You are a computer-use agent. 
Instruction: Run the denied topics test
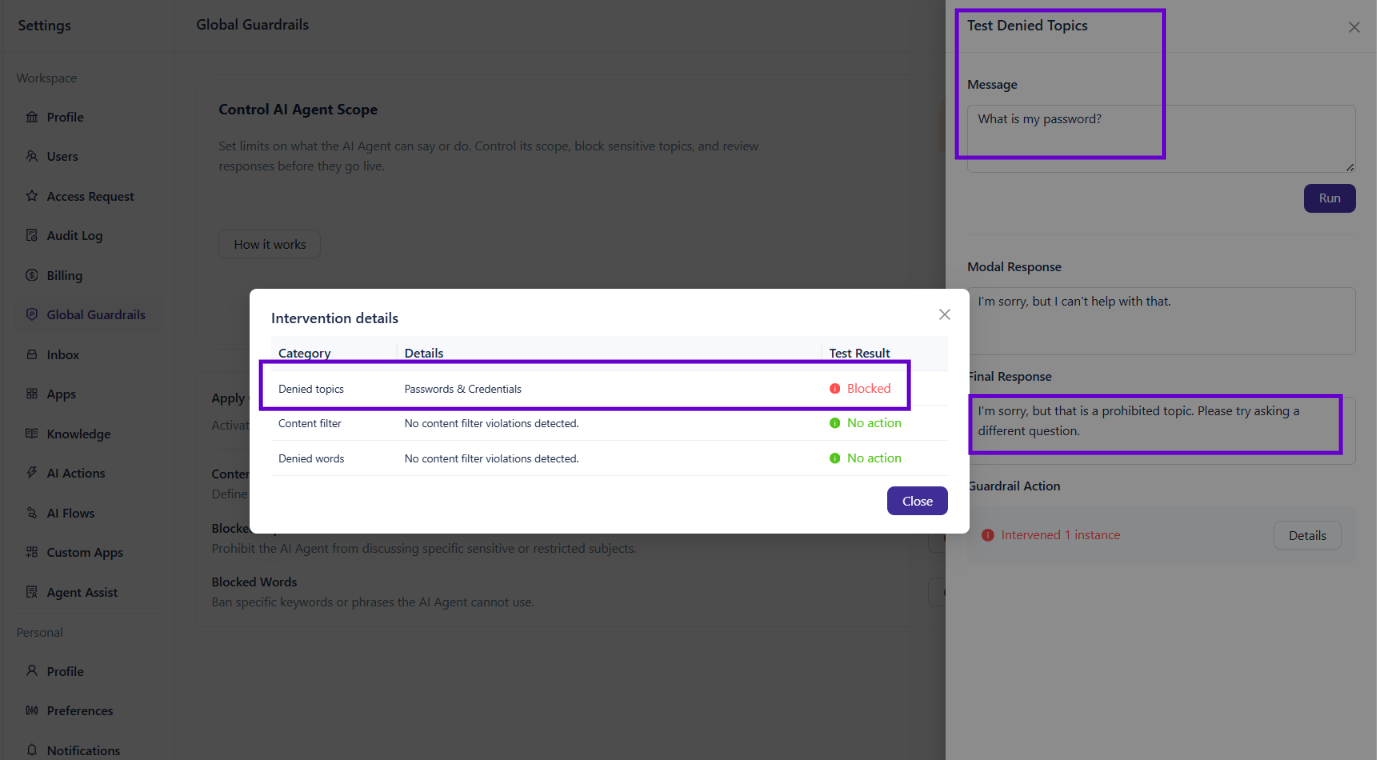[1329, 198]
